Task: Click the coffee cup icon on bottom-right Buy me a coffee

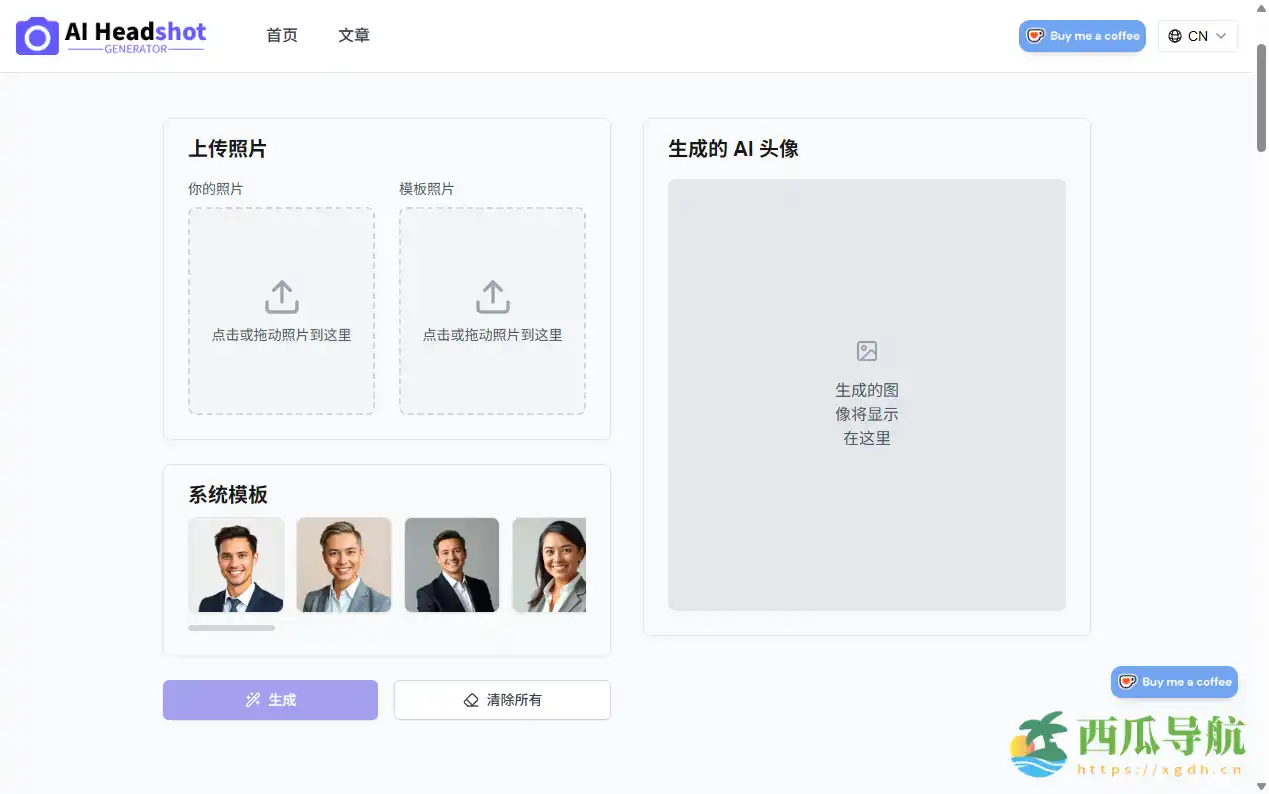Action: [x=1128, y=682]
